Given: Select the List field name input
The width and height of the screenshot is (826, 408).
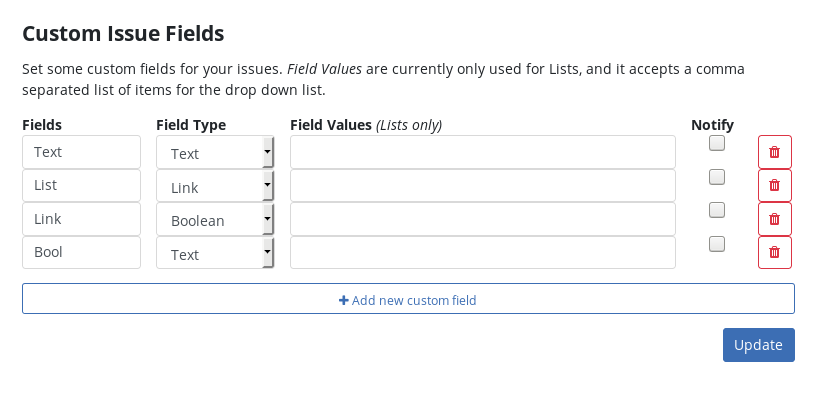Looking at the screenshot, I should pyautogui.click(x=82, y=185).
